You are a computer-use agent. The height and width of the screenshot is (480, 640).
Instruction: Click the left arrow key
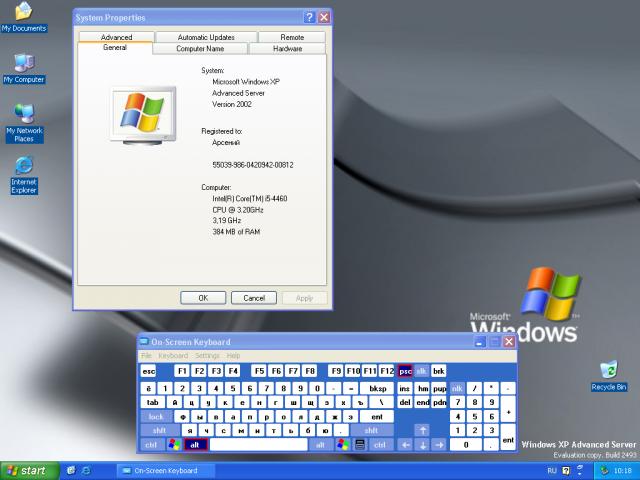click(x=405, y=444)
